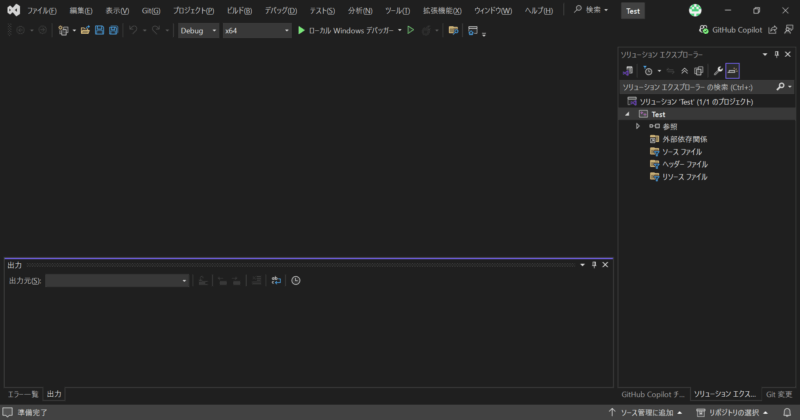Click the Save All toolbar icon
The height and width of the screenshot is (420, 800).
(113, 30)
